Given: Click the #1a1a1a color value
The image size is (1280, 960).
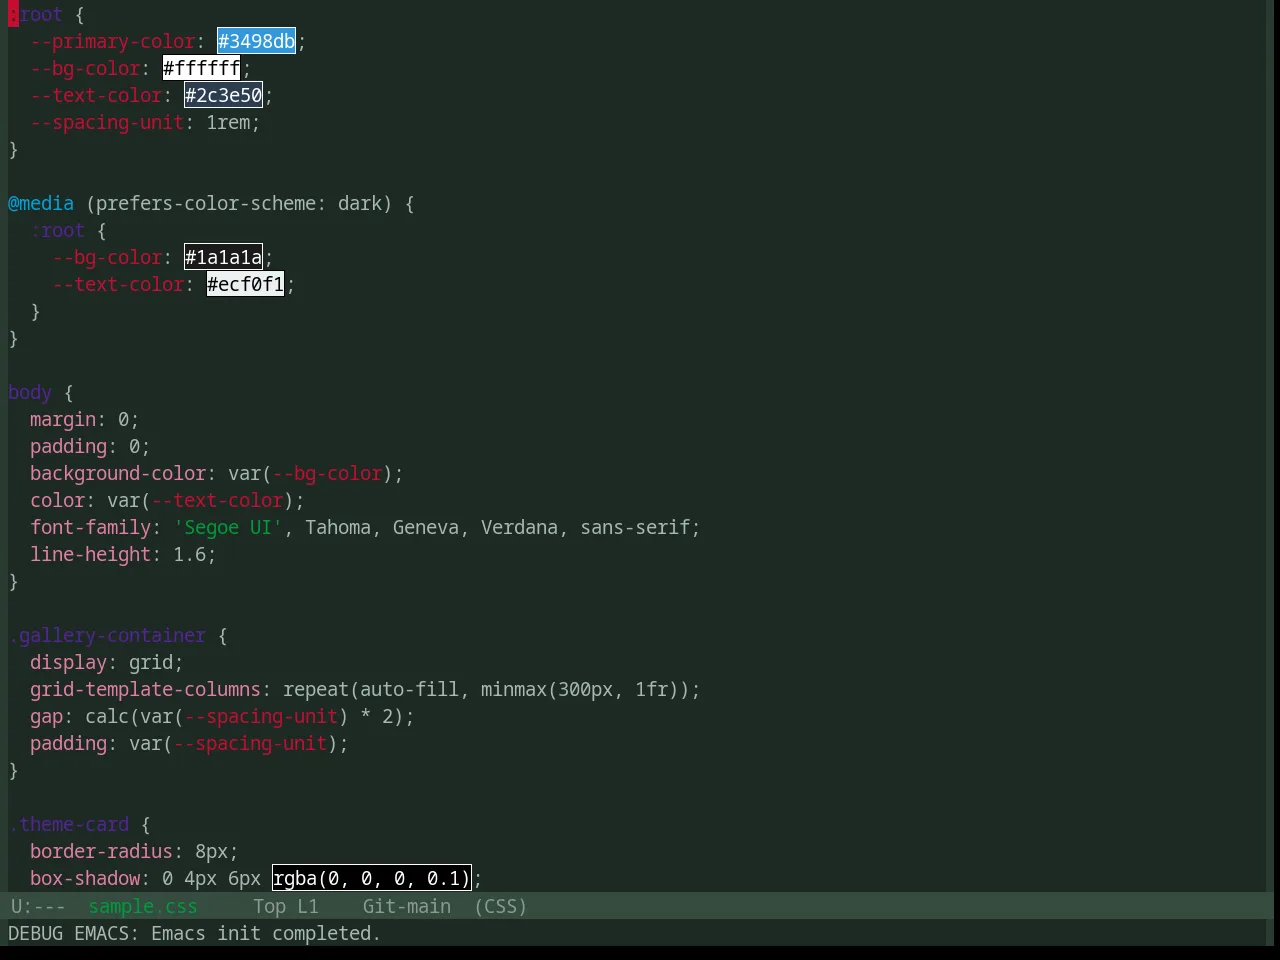Looking at the screenshot, I should 223,257.
